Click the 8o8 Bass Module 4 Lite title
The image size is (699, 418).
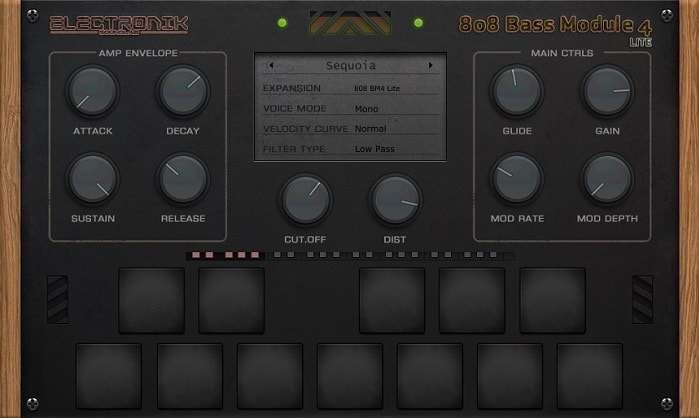(555, 30)
